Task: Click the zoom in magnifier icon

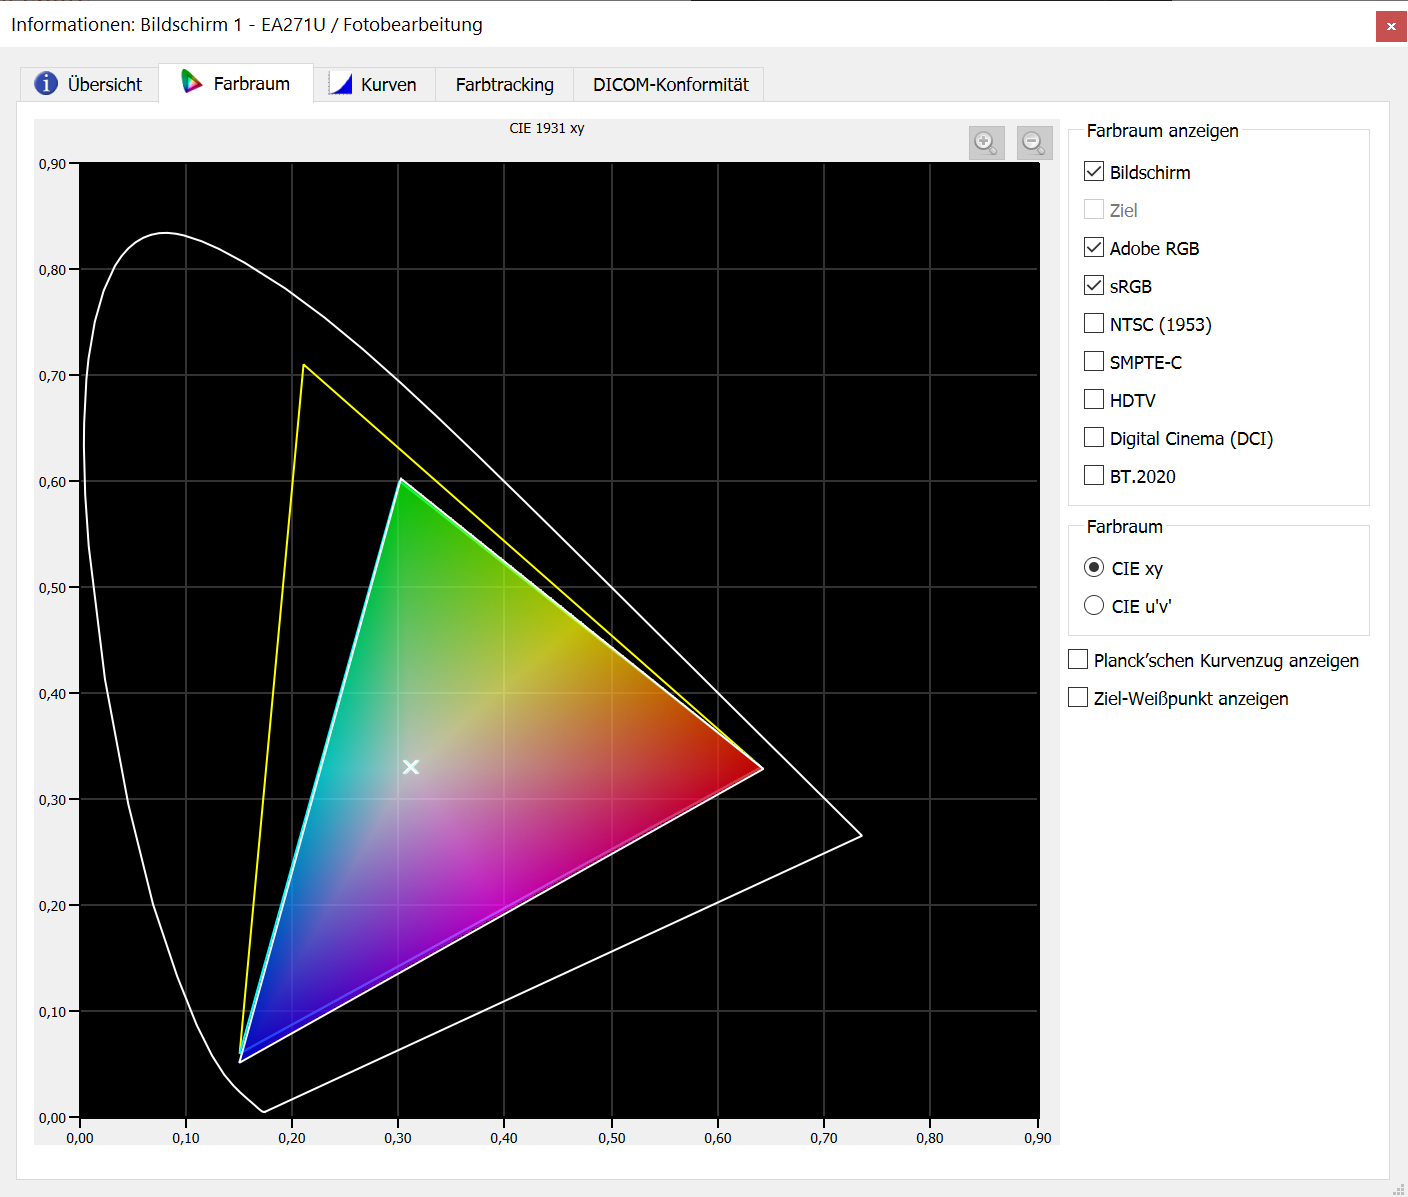Action: [x=986, y=143]
